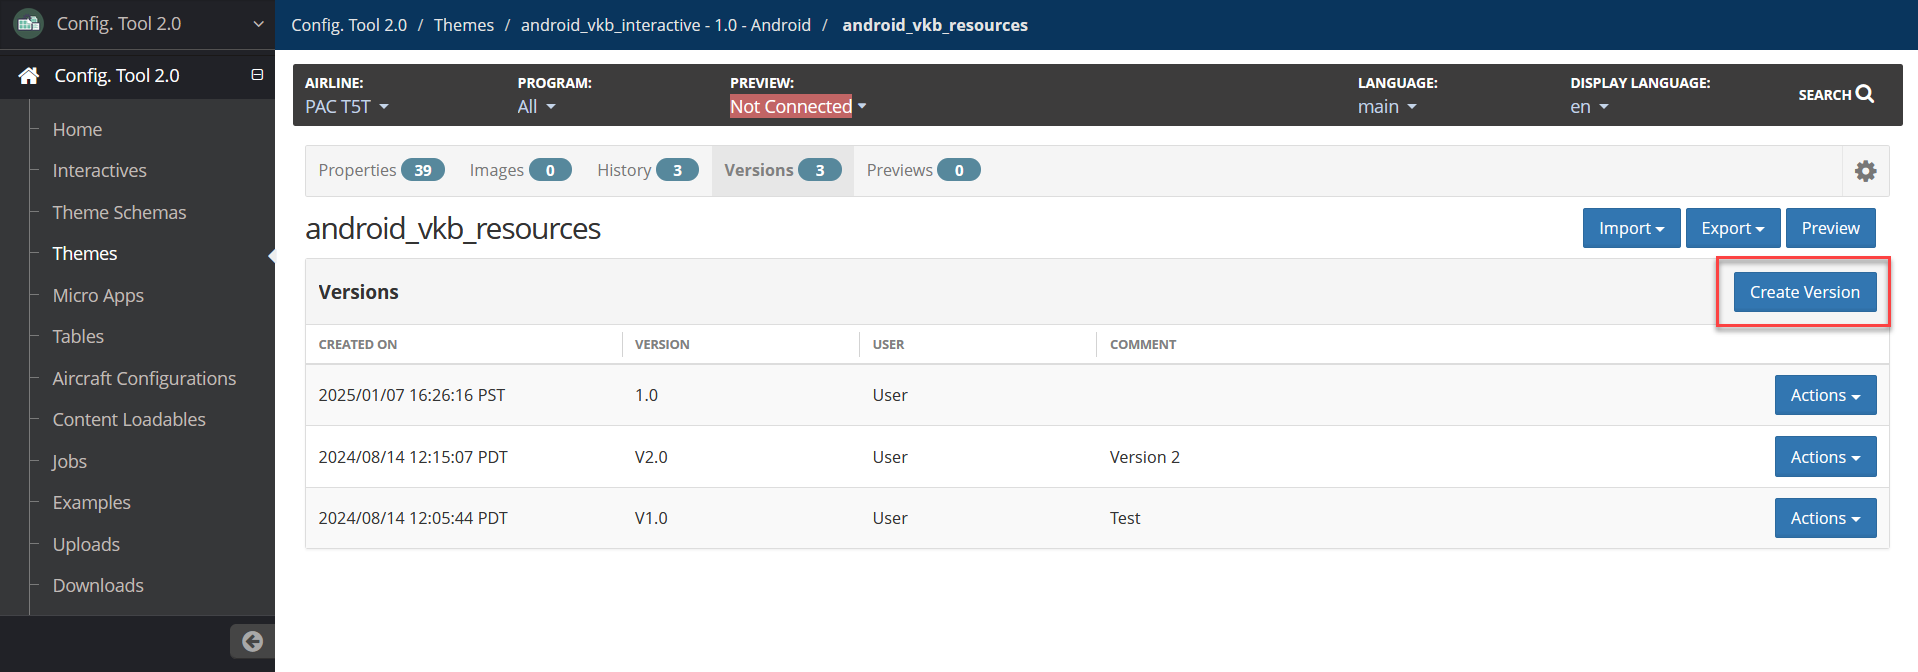Viewport: 1918px width, 672px height.
Task: Click the Config. Tool 2.0 breadcrumb link
Action: coord(349,25)
